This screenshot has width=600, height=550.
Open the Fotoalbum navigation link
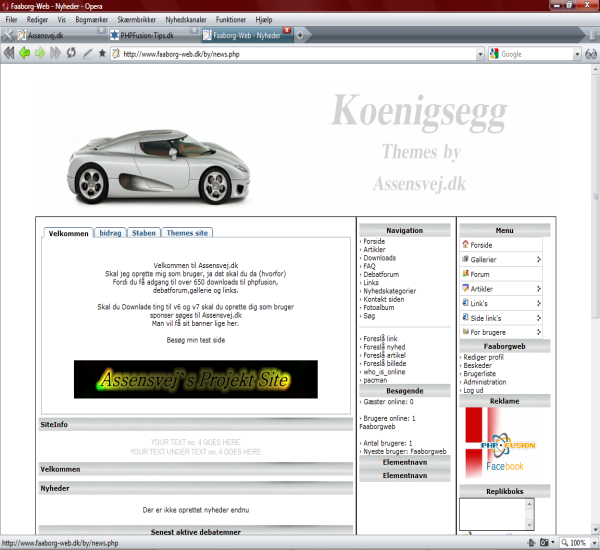[378, 307]
